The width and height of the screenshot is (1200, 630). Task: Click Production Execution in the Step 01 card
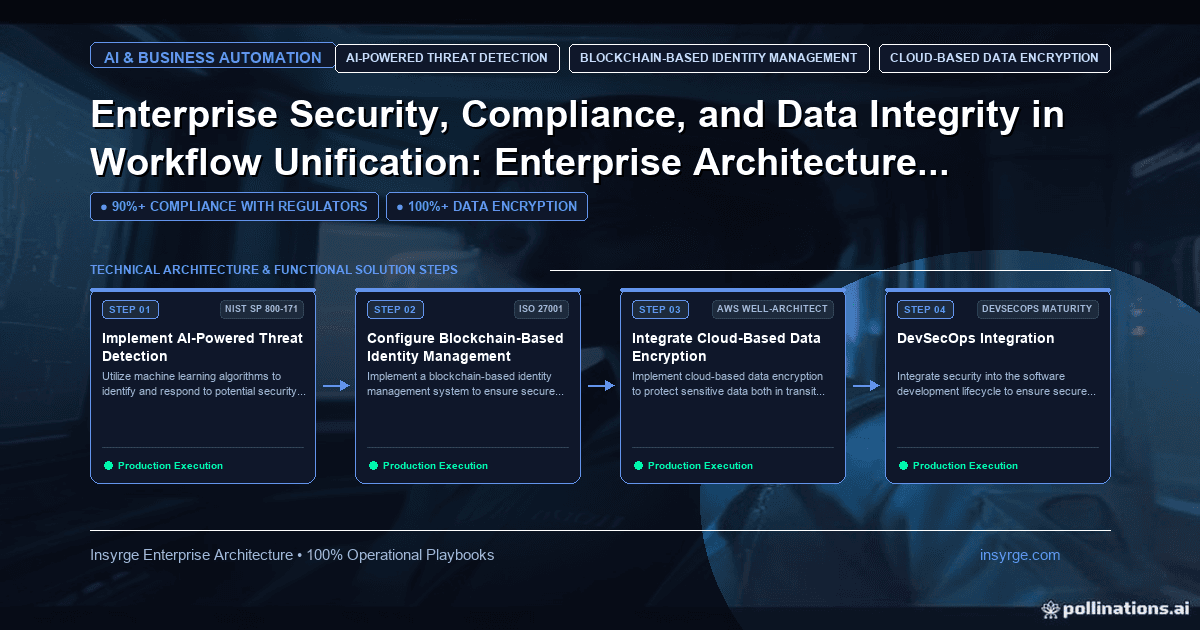click(170, 466)
